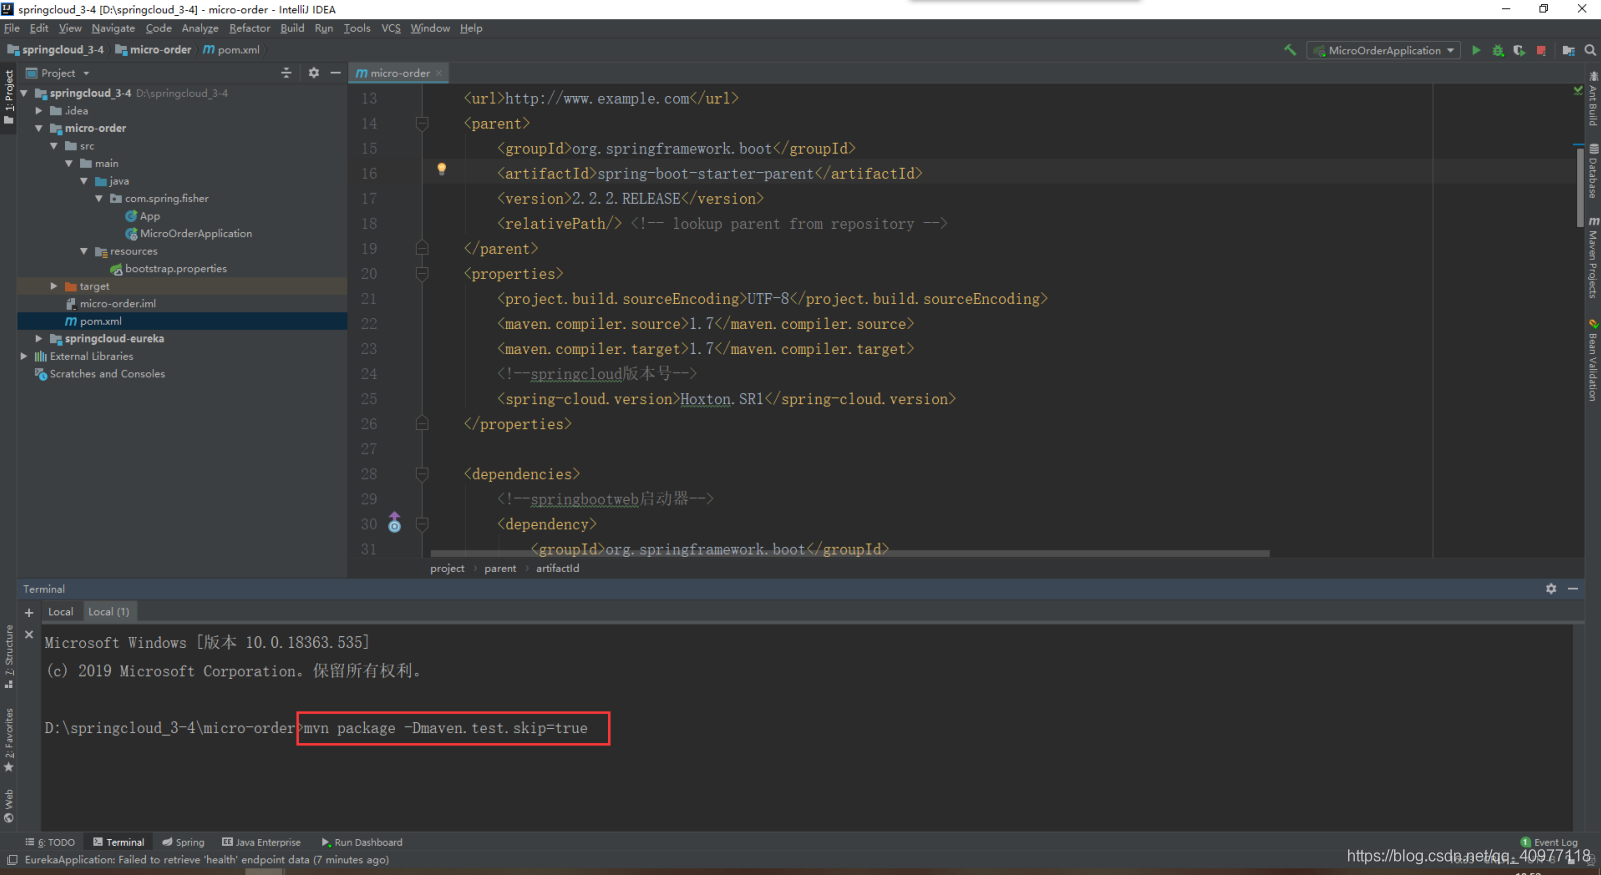
Task: Open the Build menu
Action: coord(292,28)
